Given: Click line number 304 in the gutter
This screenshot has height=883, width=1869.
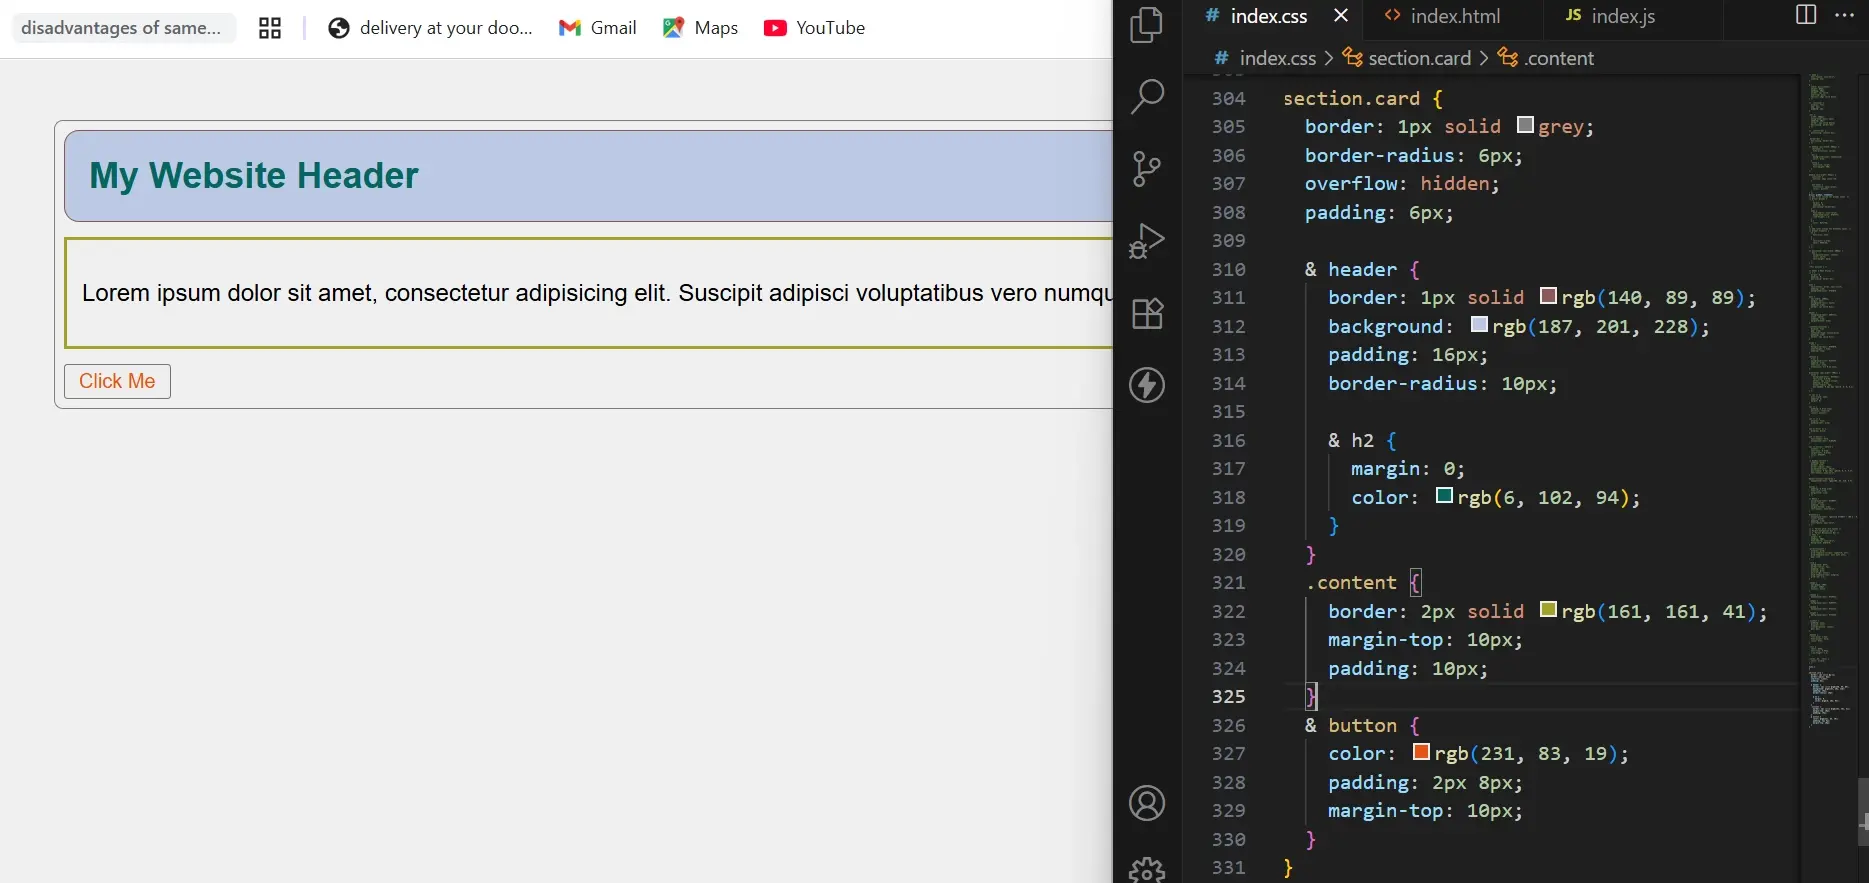Looking at the screenshot, I should (x=1229, y=98).
